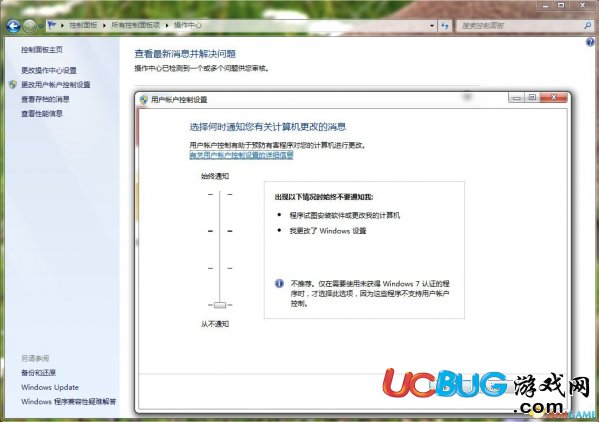Click the shield icon beside 更改用户帐户控制设置
Viewport: 599px width, 422px height.
pos(13,84)
